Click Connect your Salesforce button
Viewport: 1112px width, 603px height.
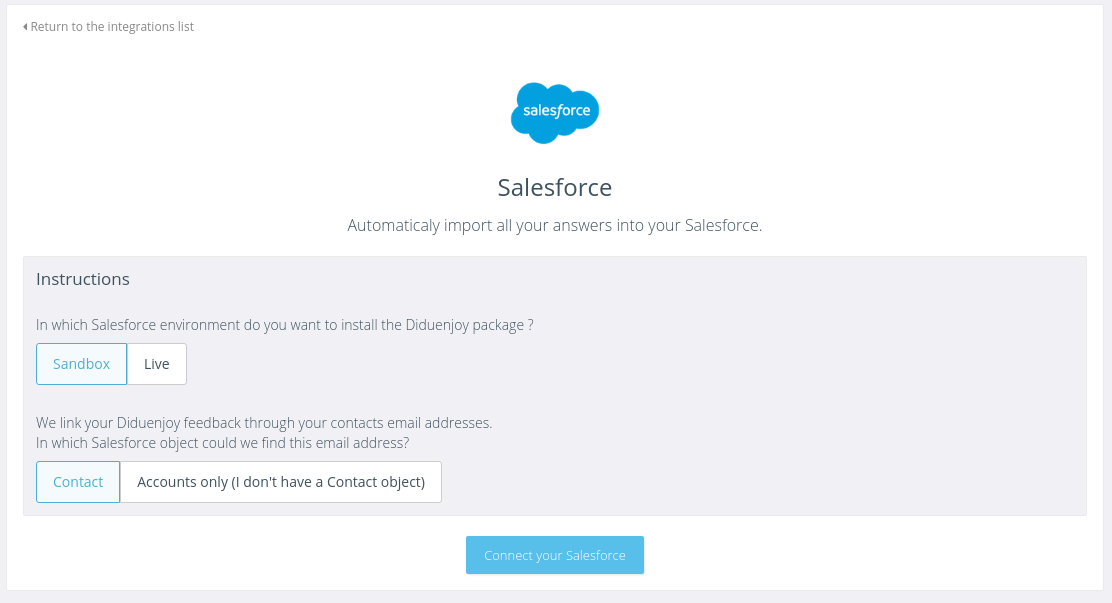pos(555,555)
